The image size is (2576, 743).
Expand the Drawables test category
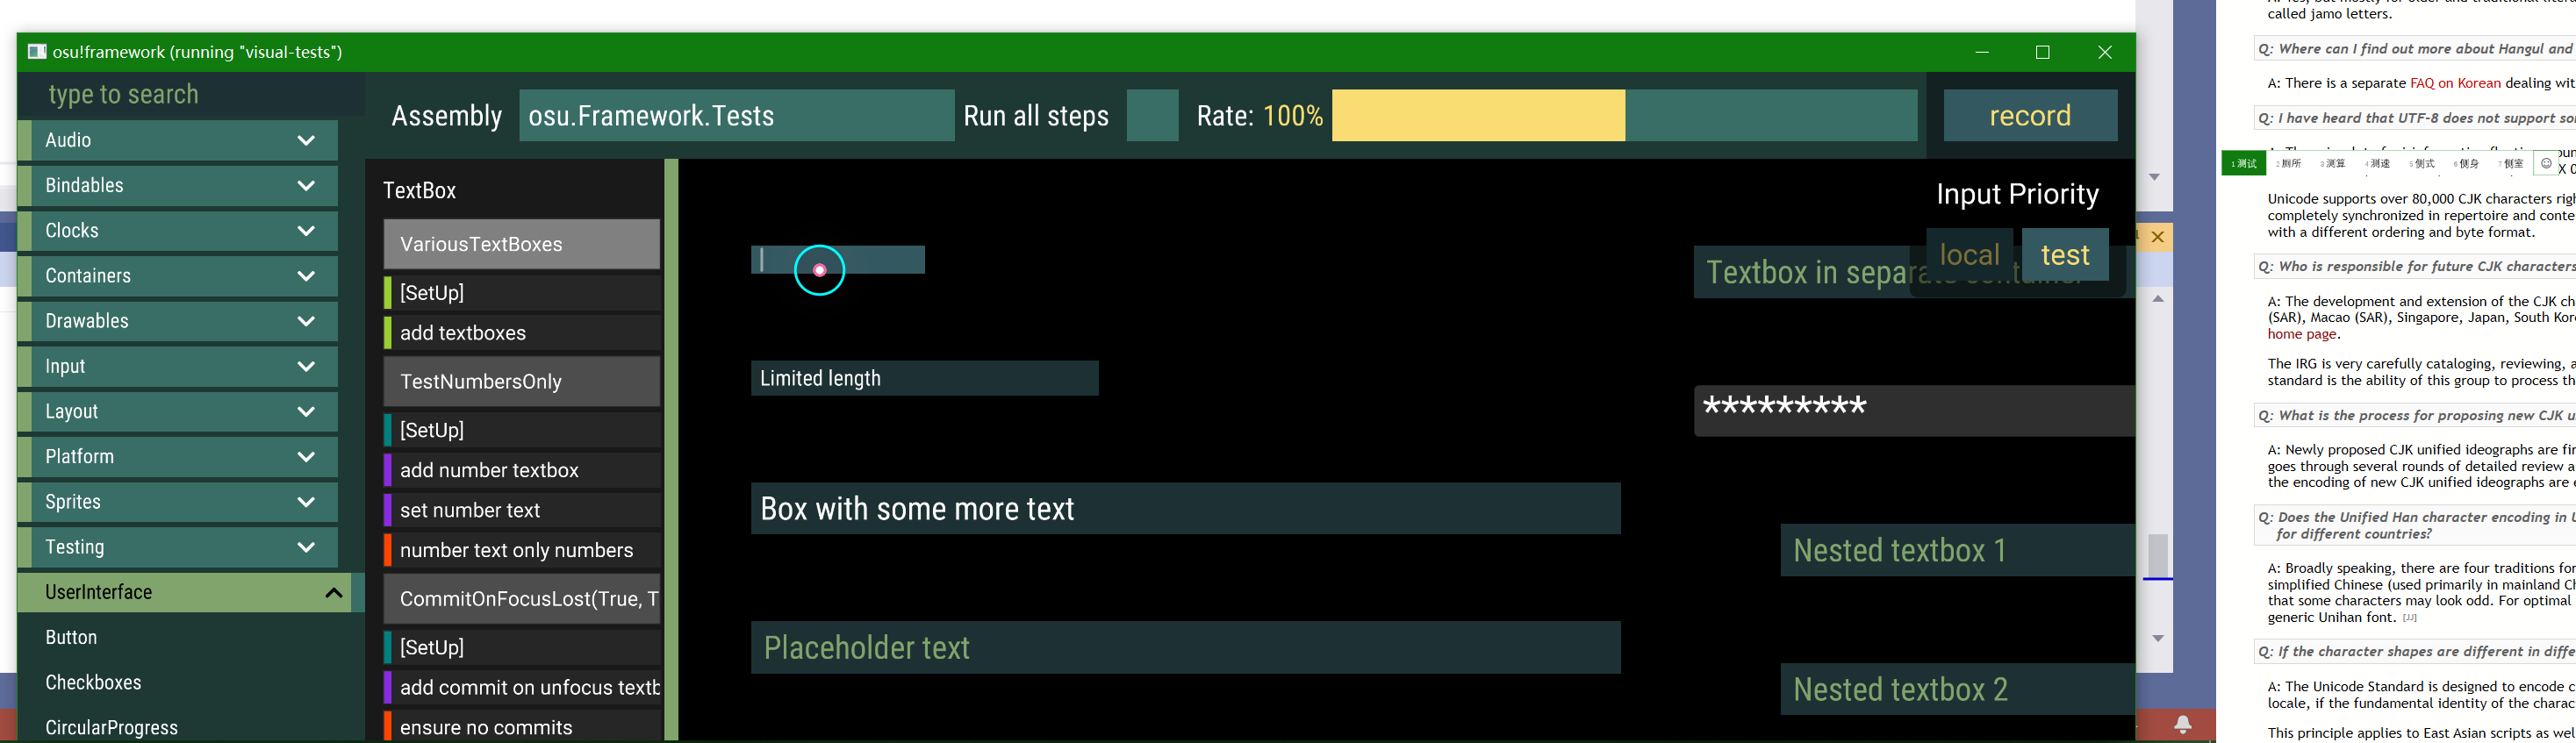point(177,321)
